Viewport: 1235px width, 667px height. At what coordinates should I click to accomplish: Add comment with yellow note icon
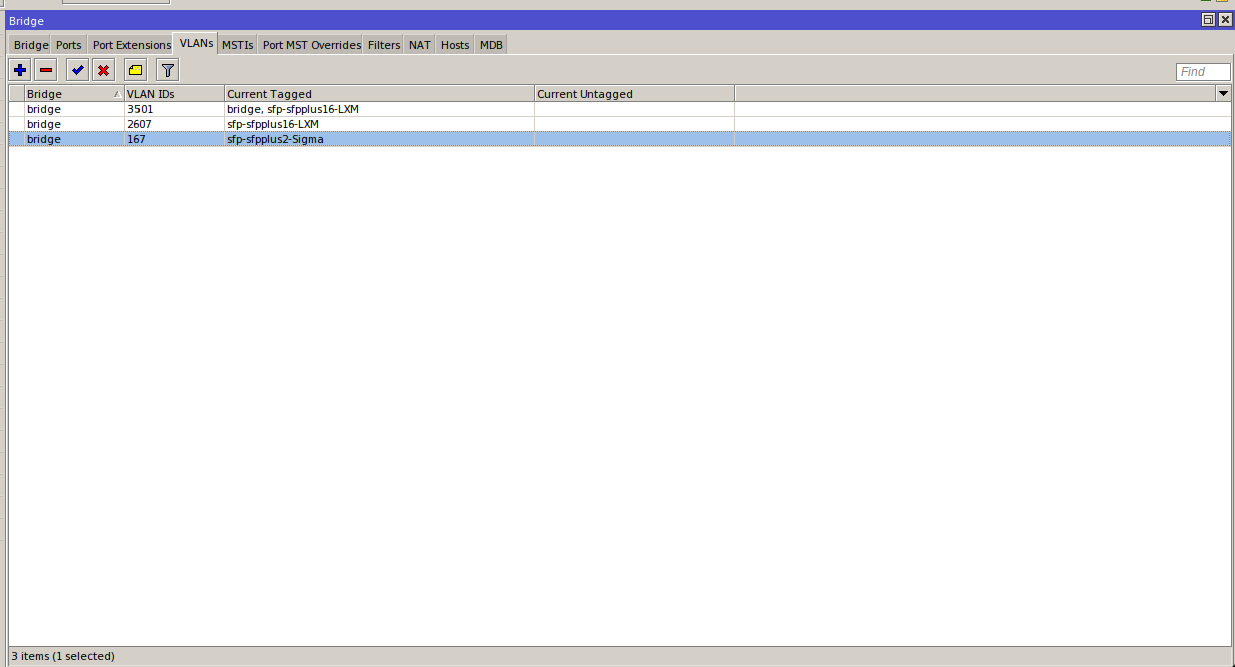[x=135, y=70]
